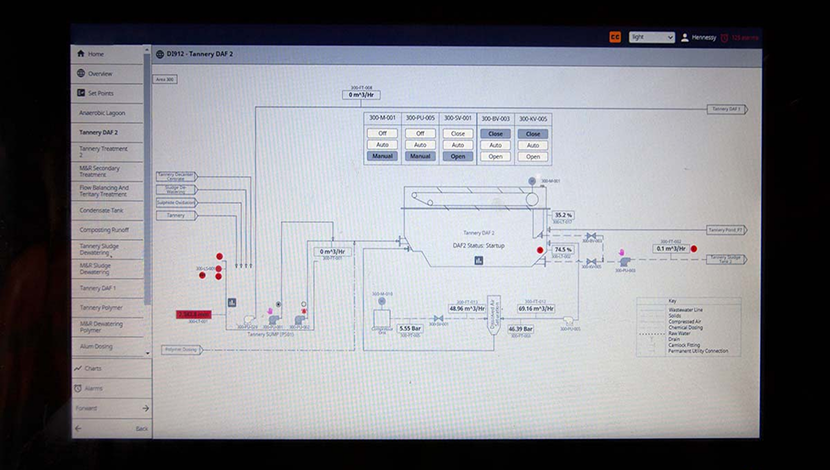Open M&R Secondary Treatment page
Viewport: 830px width, 470px height.
click(107, 171)
